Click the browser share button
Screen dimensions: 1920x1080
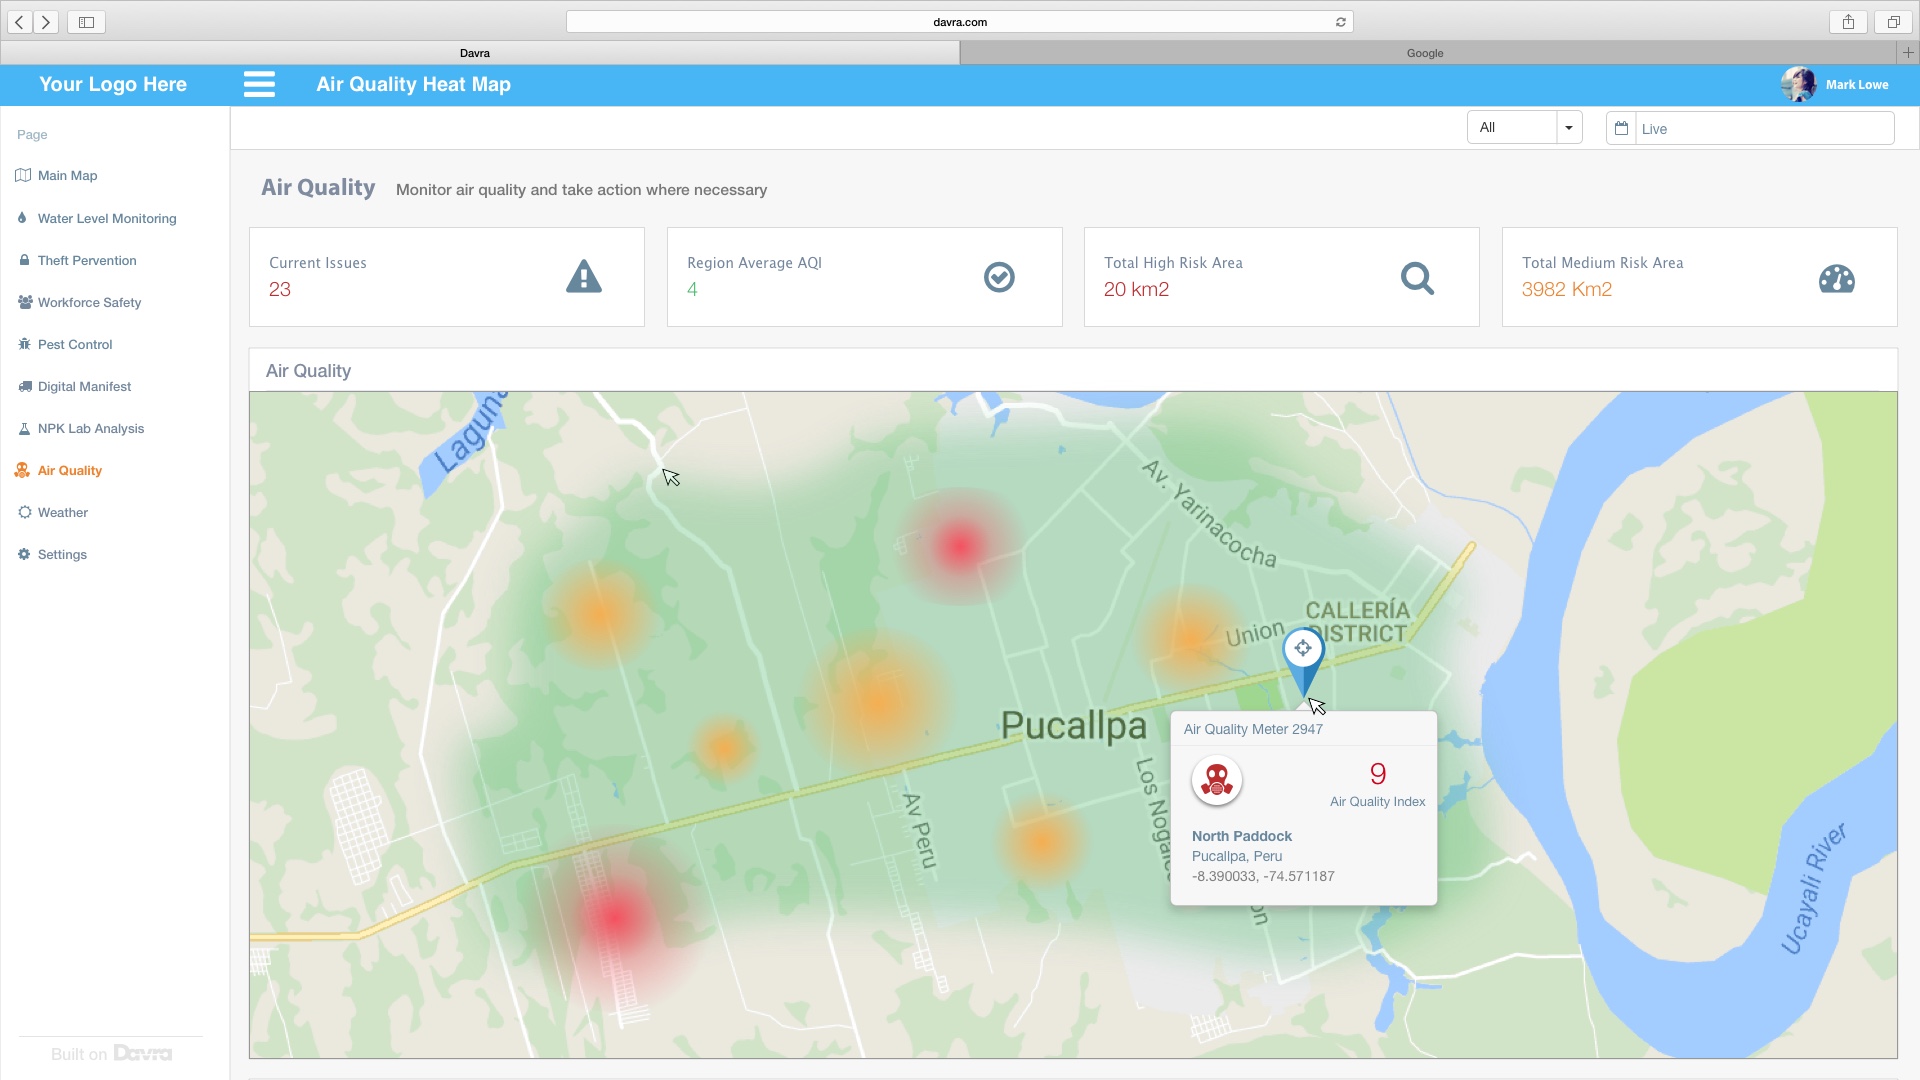pyautogui.click(x=1848, y=22)
